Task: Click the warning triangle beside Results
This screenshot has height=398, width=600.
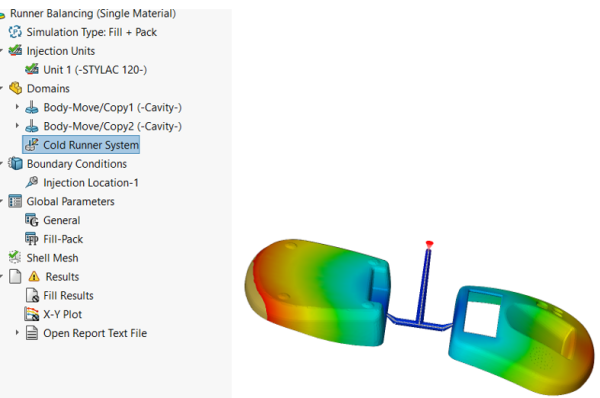Action: (x=34, y=276)
